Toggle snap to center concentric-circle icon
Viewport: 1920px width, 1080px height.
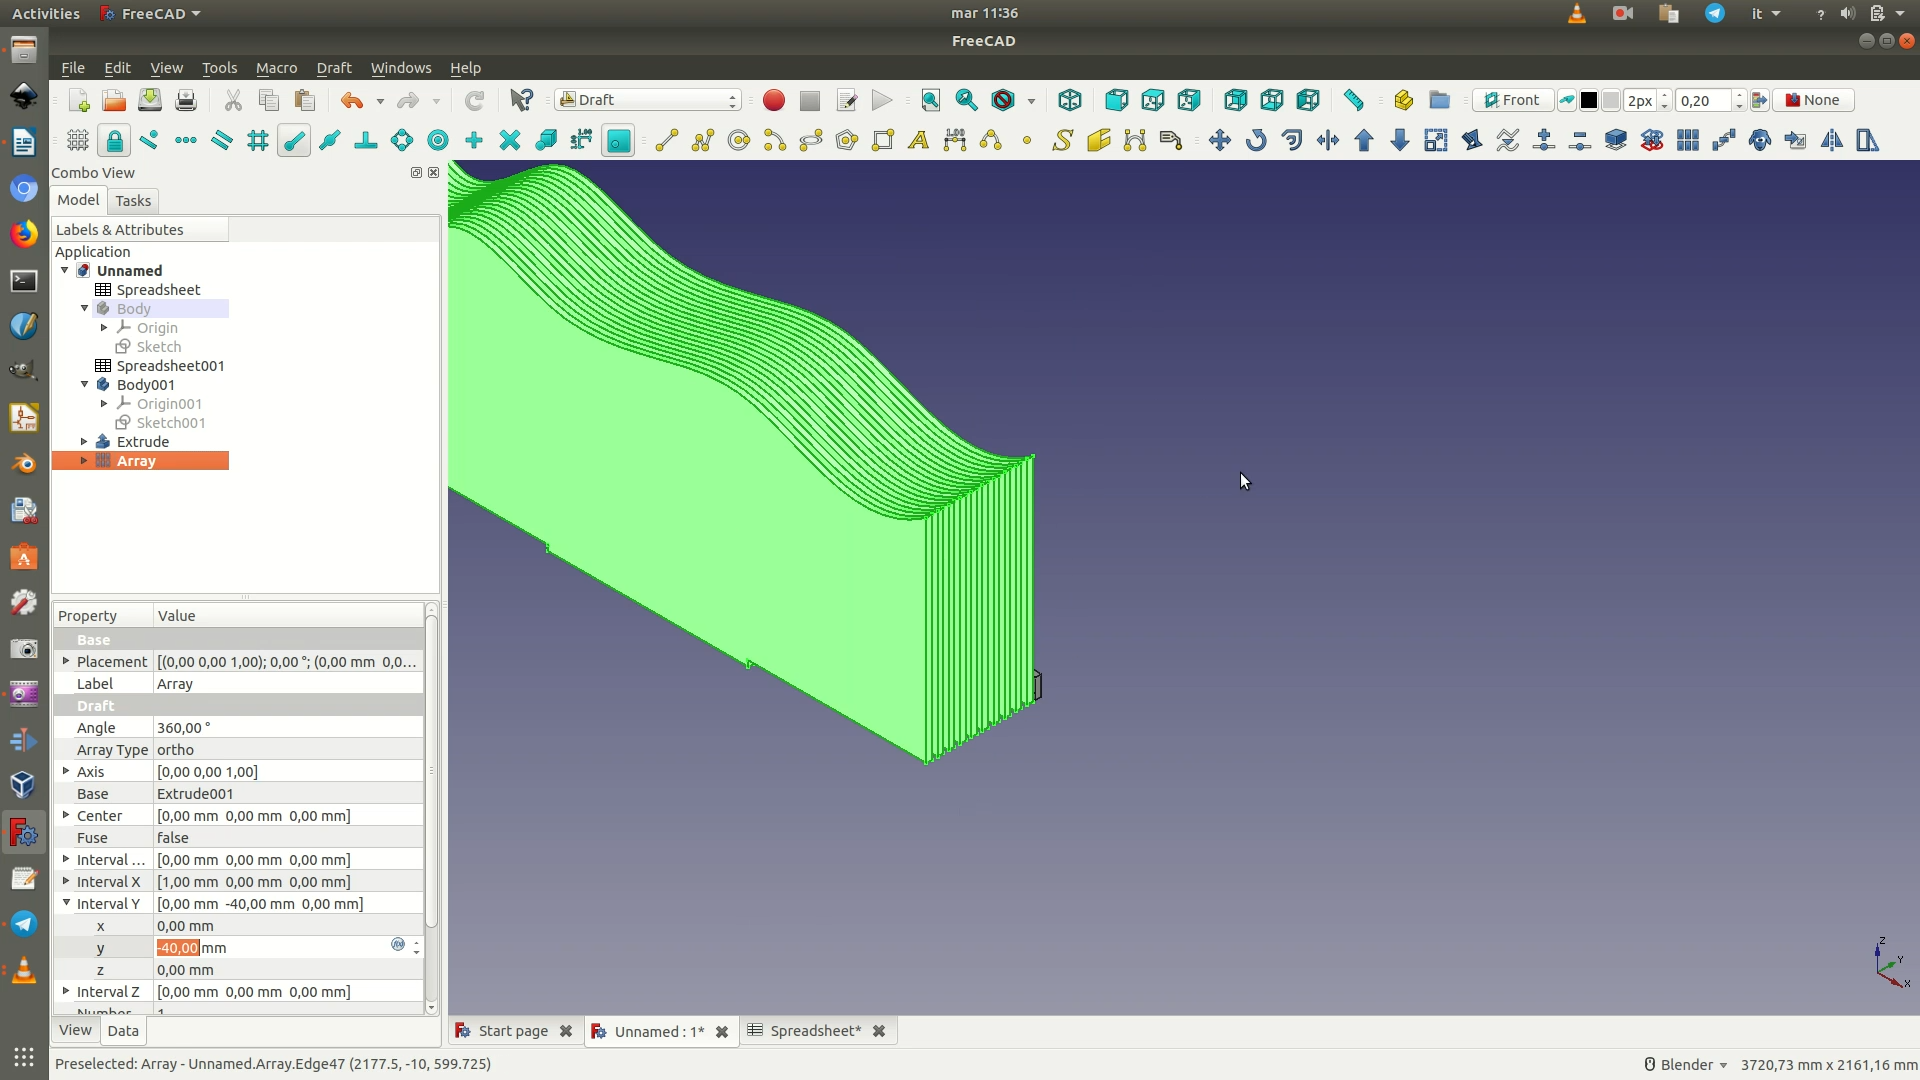tap(438, 140)
